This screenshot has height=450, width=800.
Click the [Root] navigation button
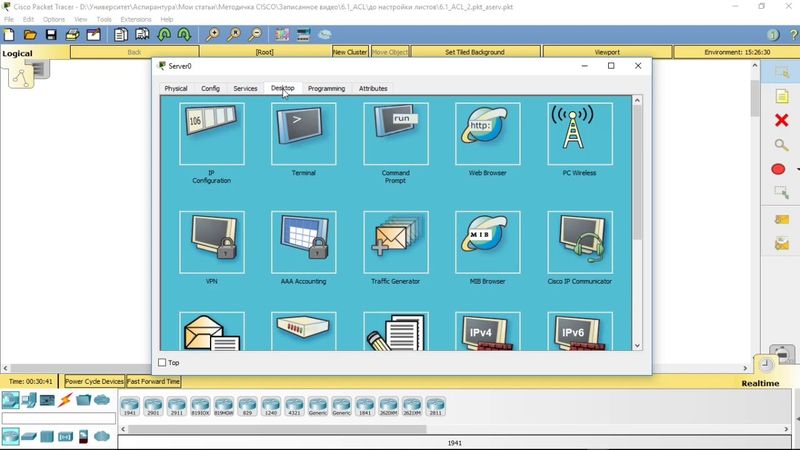pos(265,52)
